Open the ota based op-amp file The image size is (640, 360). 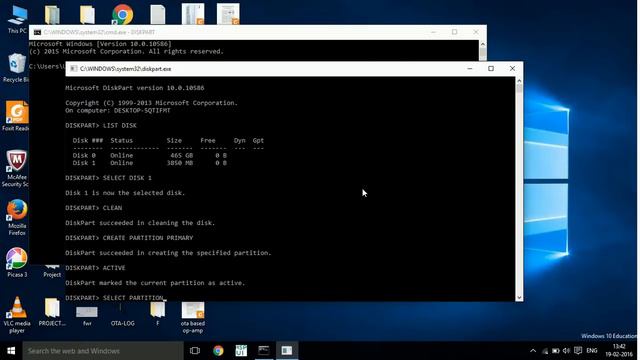click(193, 318)
